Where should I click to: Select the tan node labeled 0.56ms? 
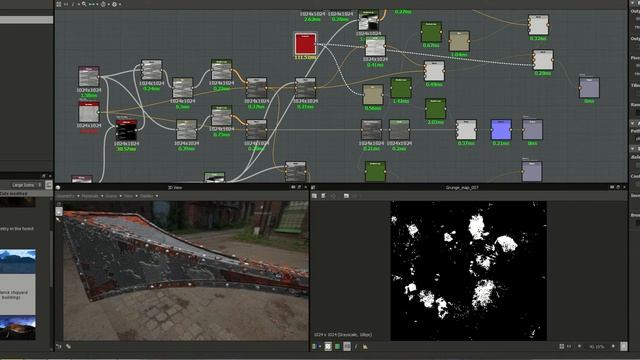click(x=373, y=95)
